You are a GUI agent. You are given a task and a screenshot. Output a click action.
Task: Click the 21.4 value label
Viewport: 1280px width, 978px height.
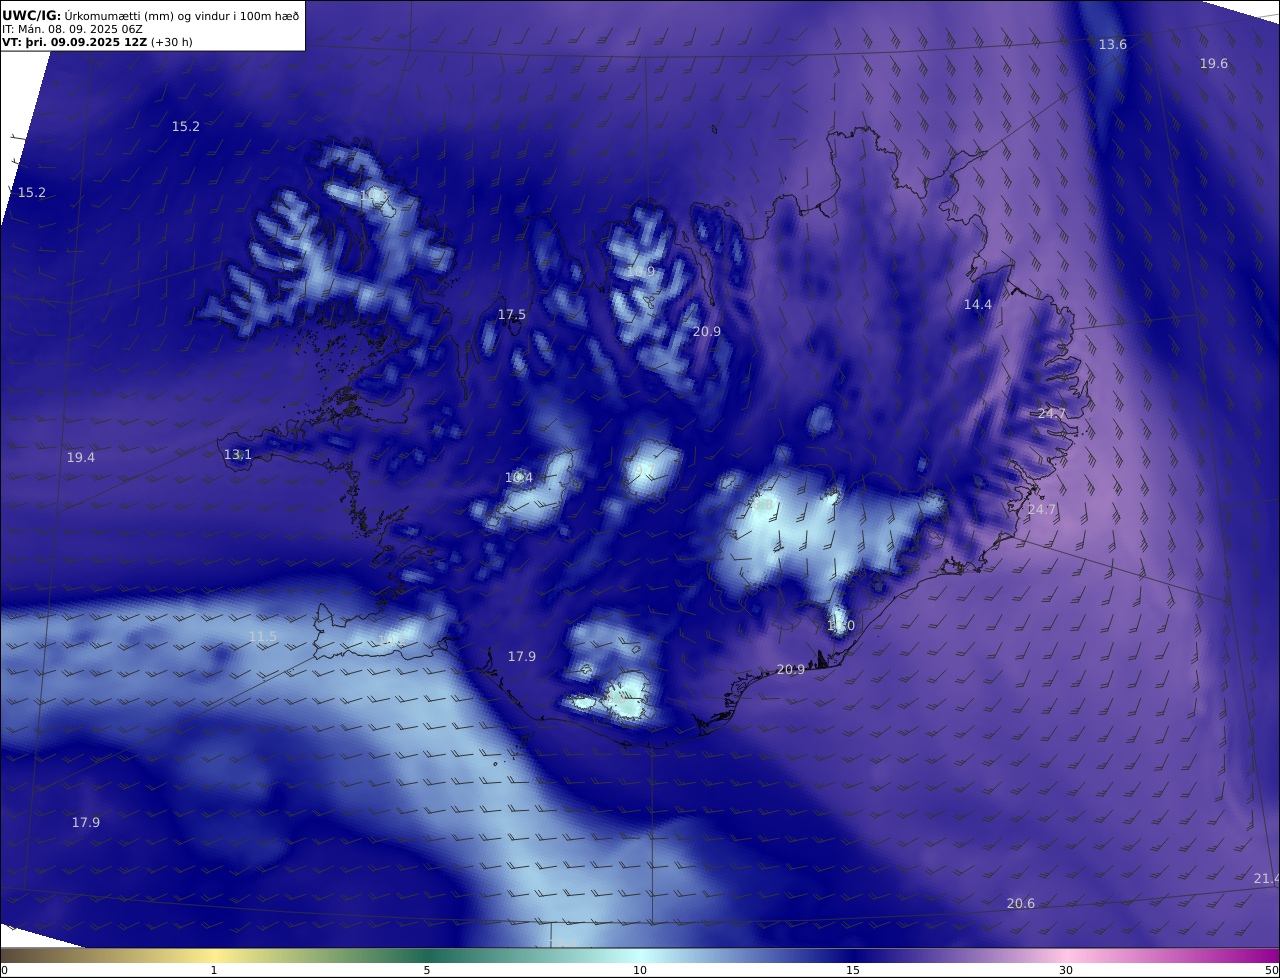pos(1266,879)
